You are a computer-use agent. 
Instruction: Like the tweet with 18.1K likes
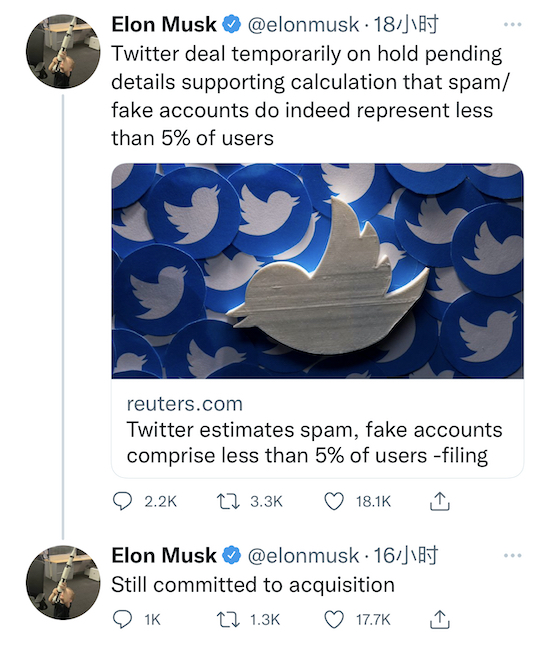coord(334,501)
